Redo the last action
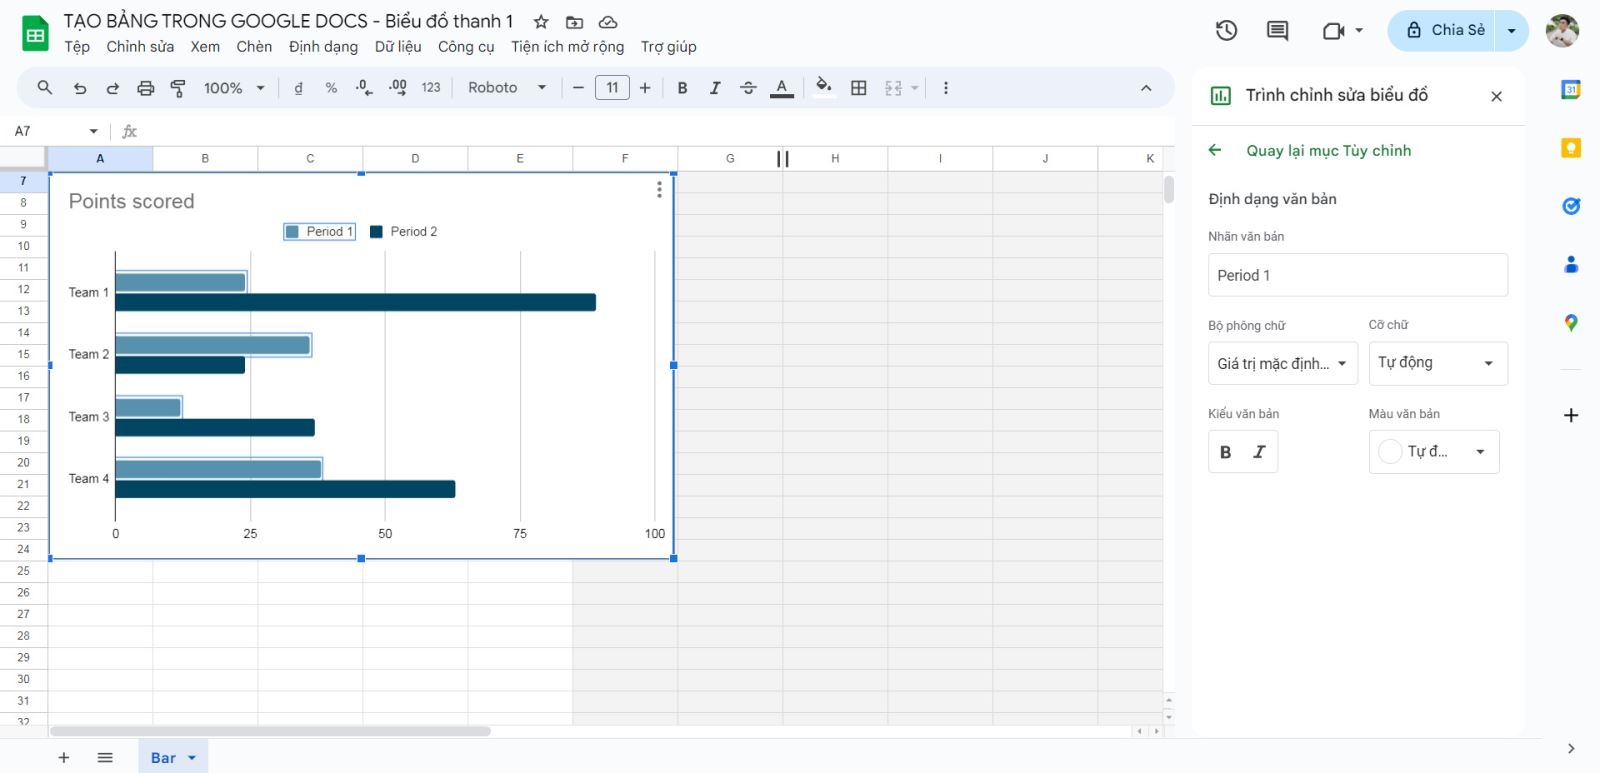 [x=113, y=88]
